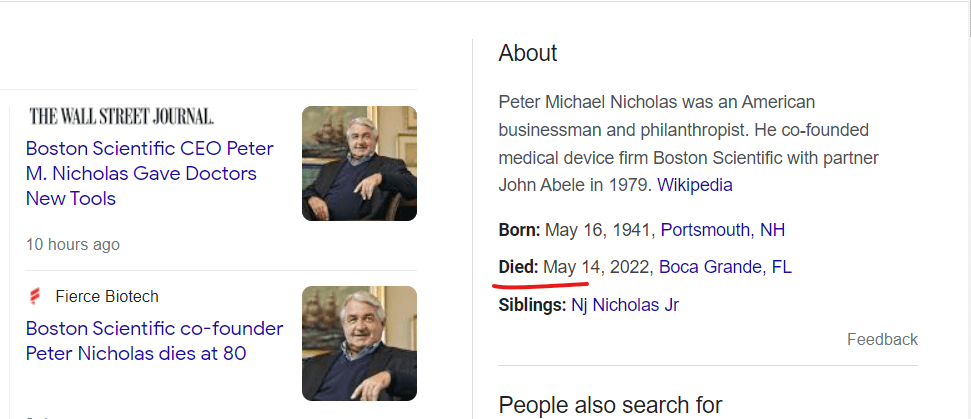This screenshot has height=419, width=971.
Task: Click the Fierce Biotech source name
Action: click(107, 296)
